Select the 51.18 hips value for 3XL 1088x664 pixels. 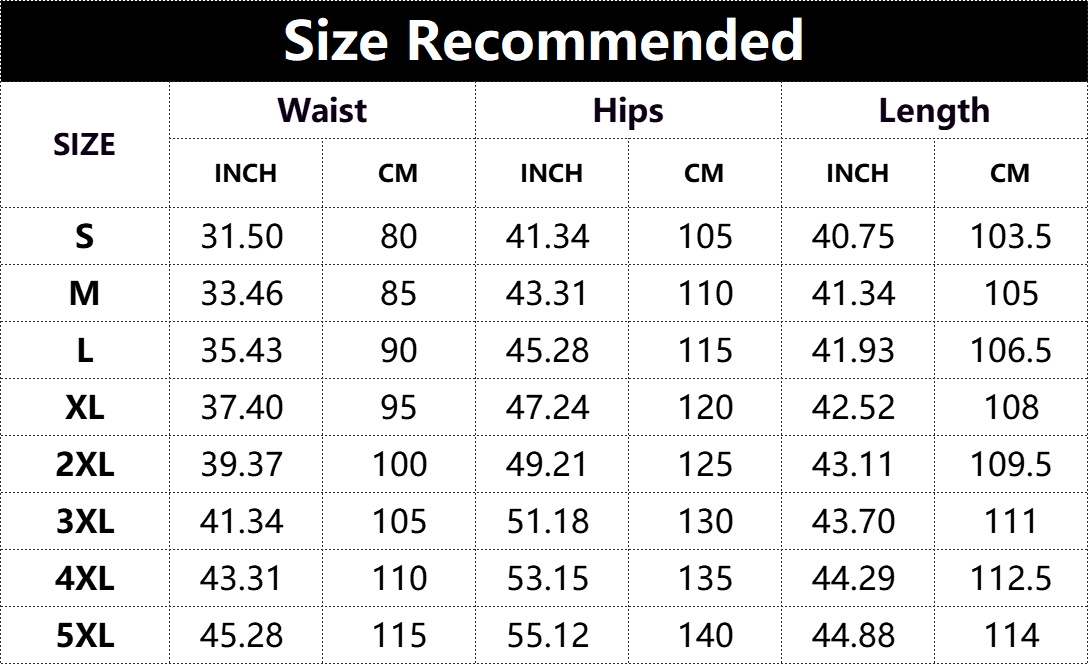pyautogui.click(x=548, y=521)
